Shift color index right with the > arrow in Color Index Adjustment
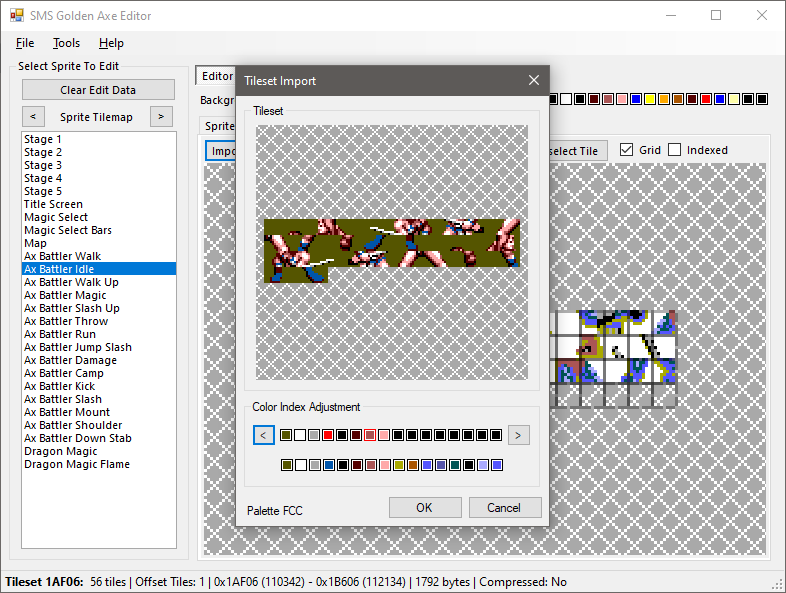This screenshot has height=593, width=786. point(518,435)
